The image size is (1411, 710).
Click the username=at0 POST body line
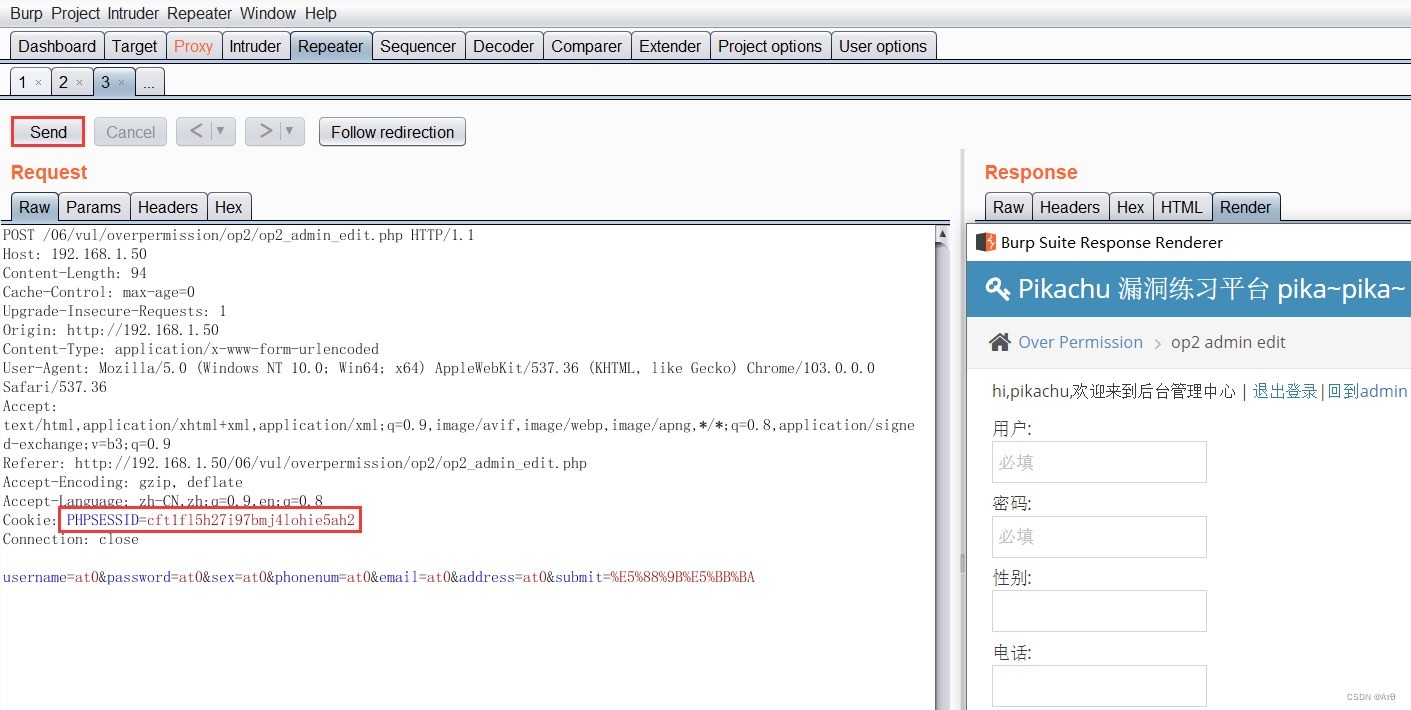click(x=379, y=577)
